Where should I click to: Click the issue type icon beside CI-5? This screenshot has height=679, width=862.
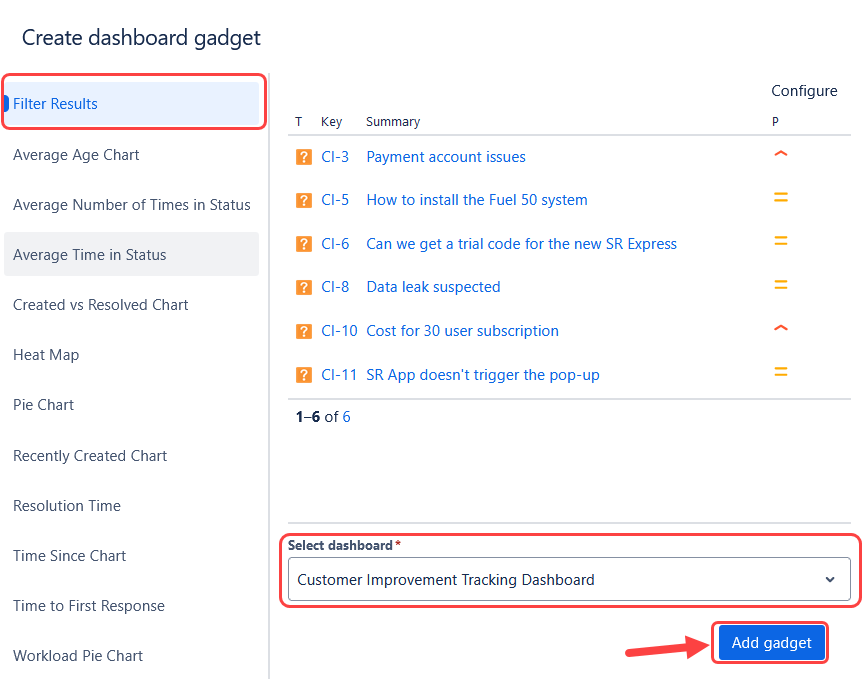click(303, 200)
